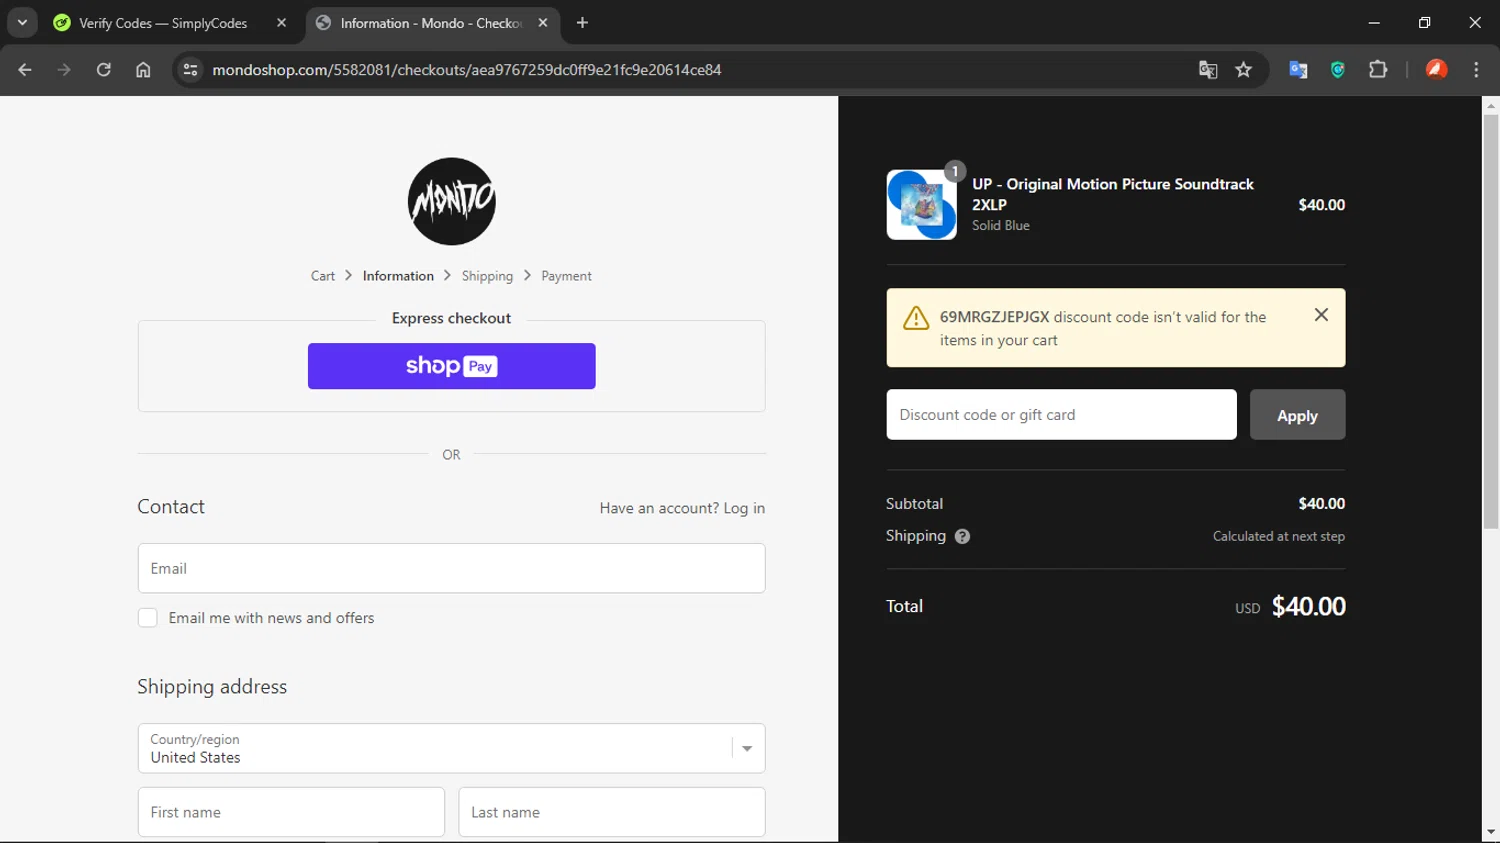Click the browser forward arrow
The width and height of the screenshot is (1500, 843).
(64, 70)
